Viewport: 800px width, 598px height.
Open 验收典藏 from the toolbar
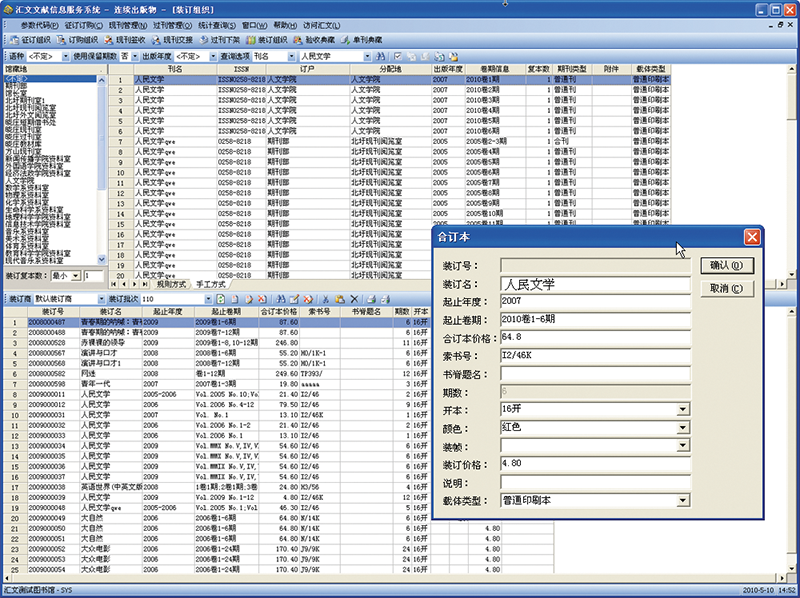click(x=314, y=40)
